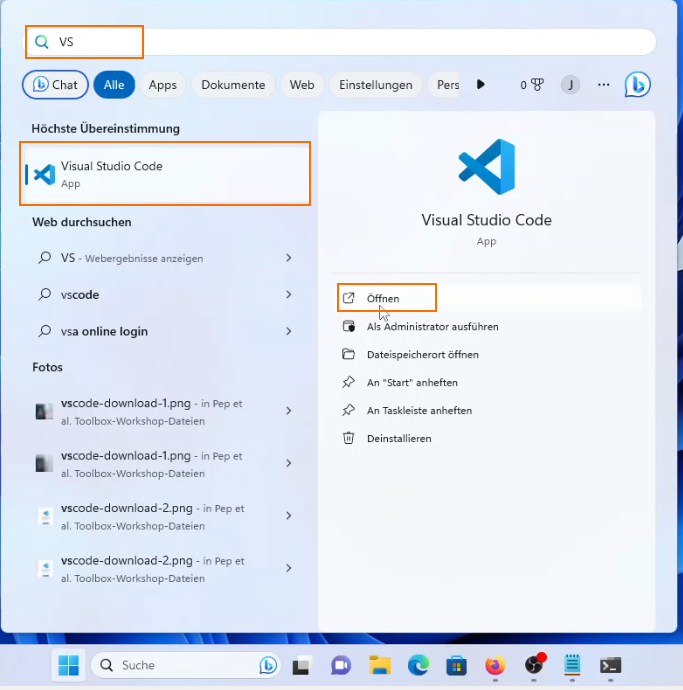Select Visual Studio Code best match result

(166, 174)
